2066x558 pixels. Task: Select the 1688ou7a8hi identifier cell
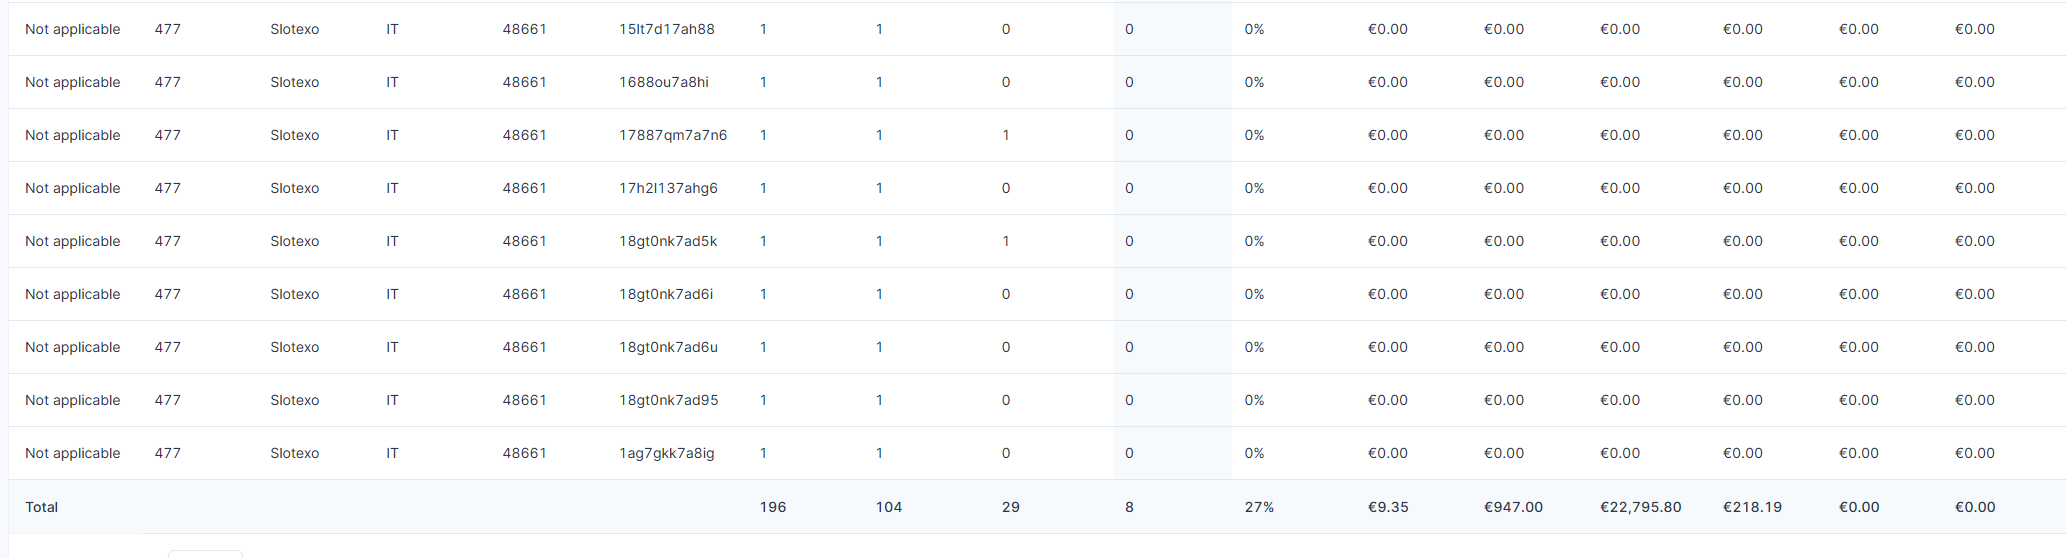664,82
